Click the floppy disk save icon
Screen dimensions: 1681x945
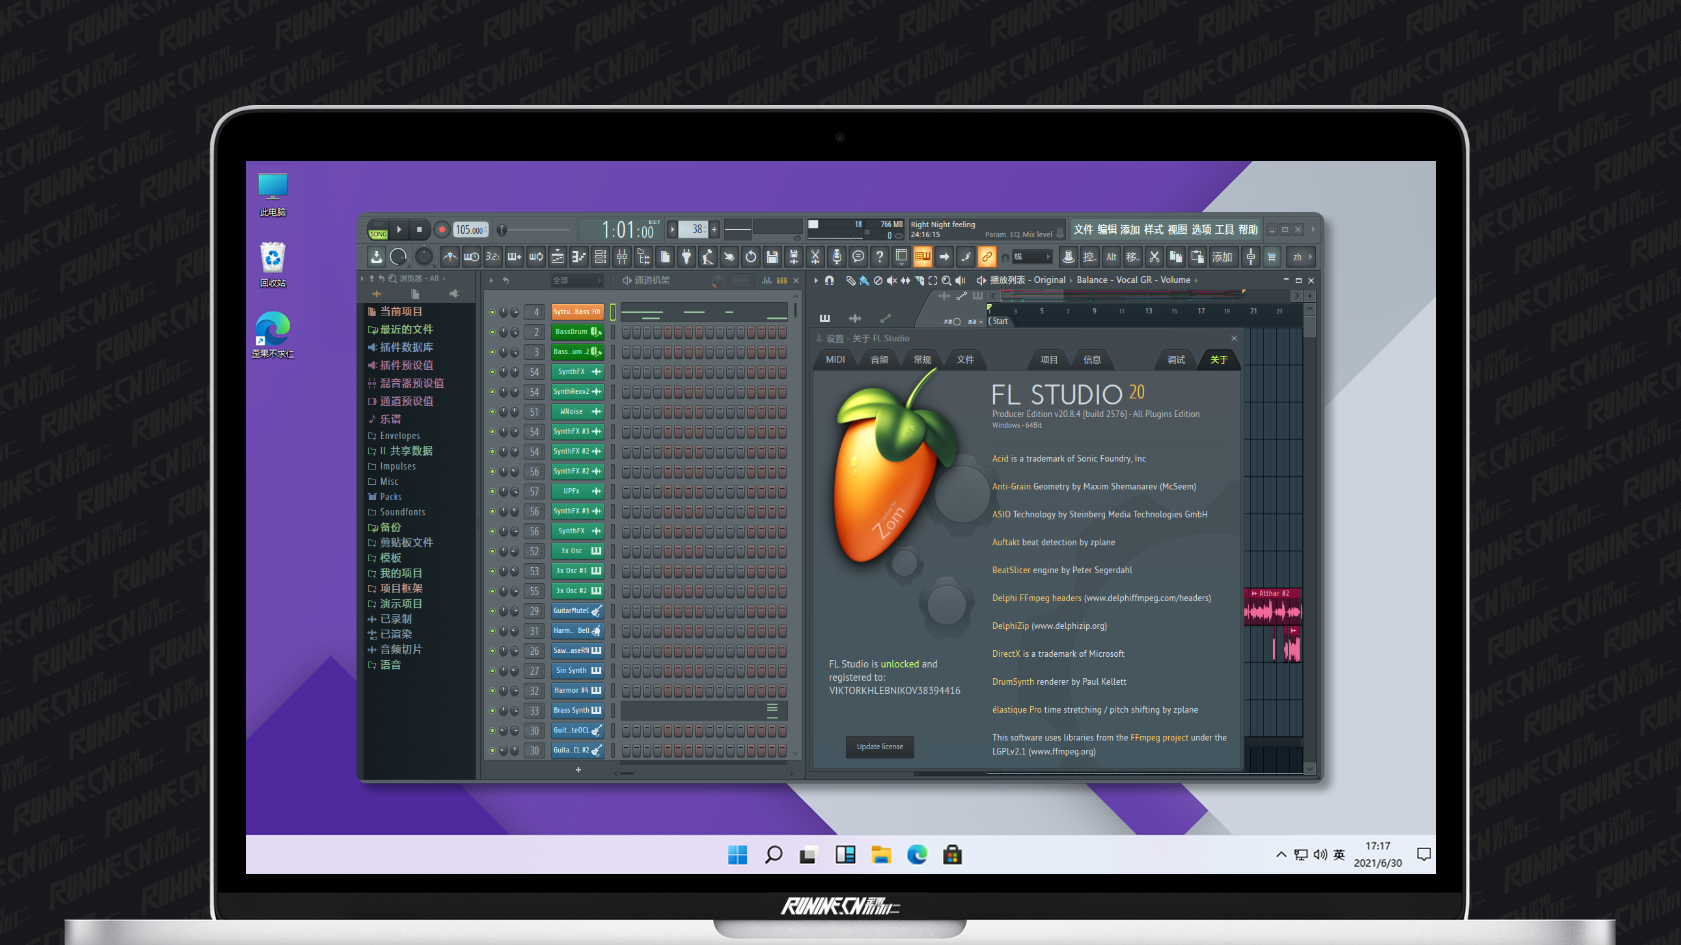(x=772, y=257)
